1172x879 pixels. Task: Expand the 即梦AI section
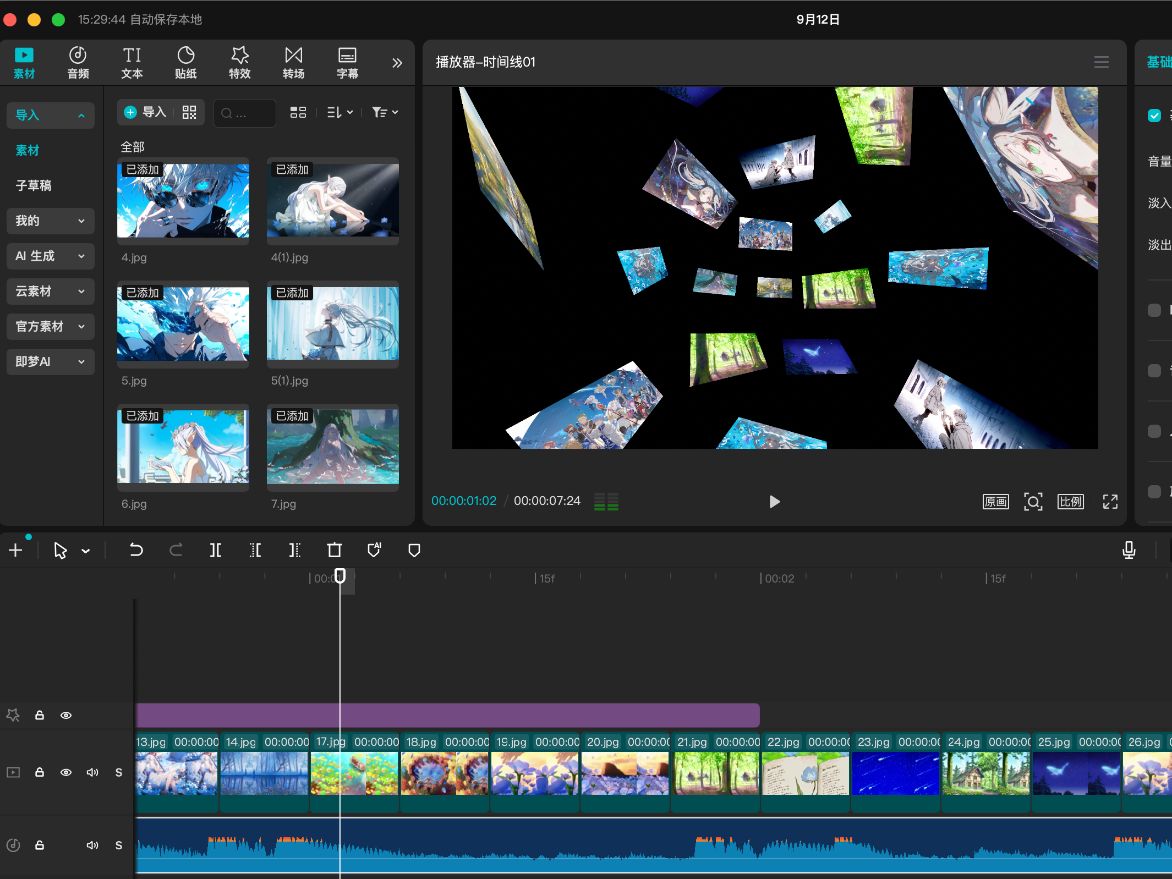[50, 361]
